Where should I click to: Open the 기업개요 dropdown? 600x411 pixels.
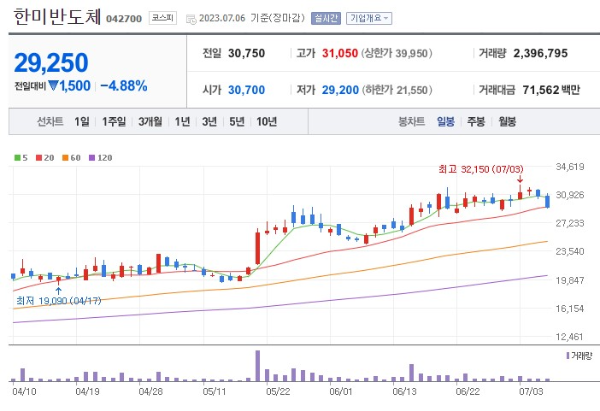[369, 18]
